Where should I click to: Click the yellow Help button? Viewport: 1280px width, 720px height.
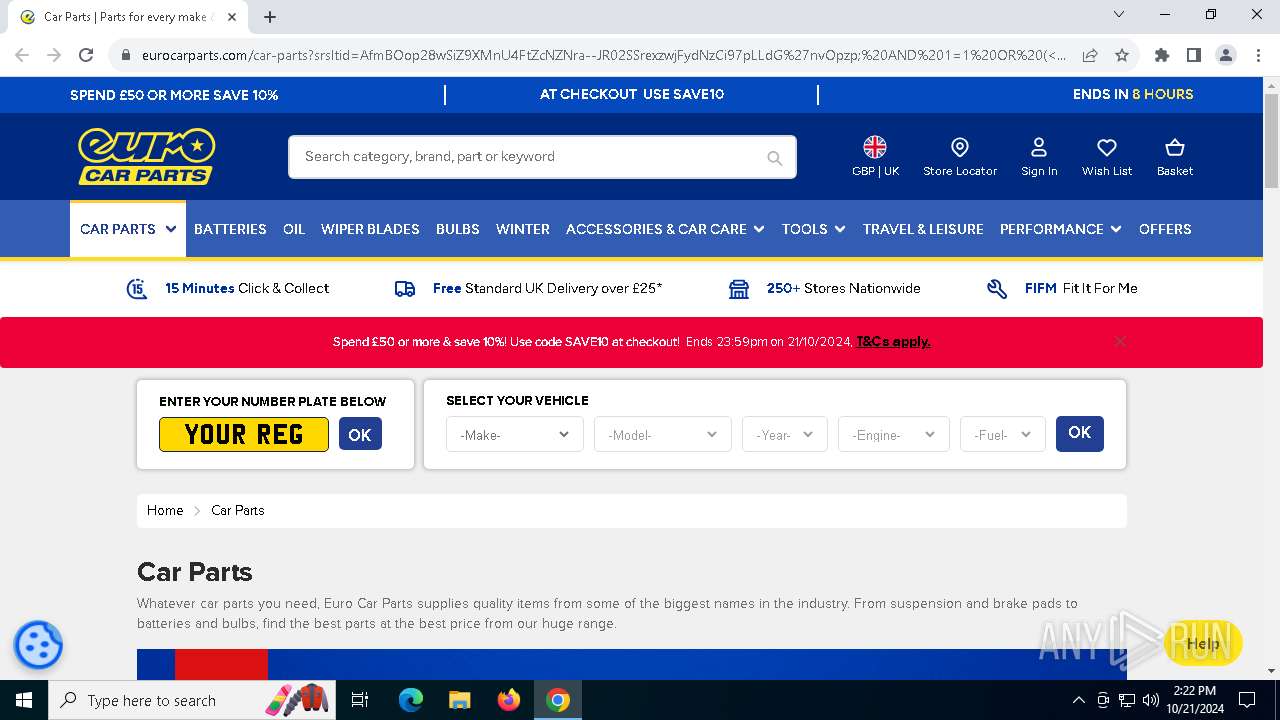click(x=1203, y=643)
